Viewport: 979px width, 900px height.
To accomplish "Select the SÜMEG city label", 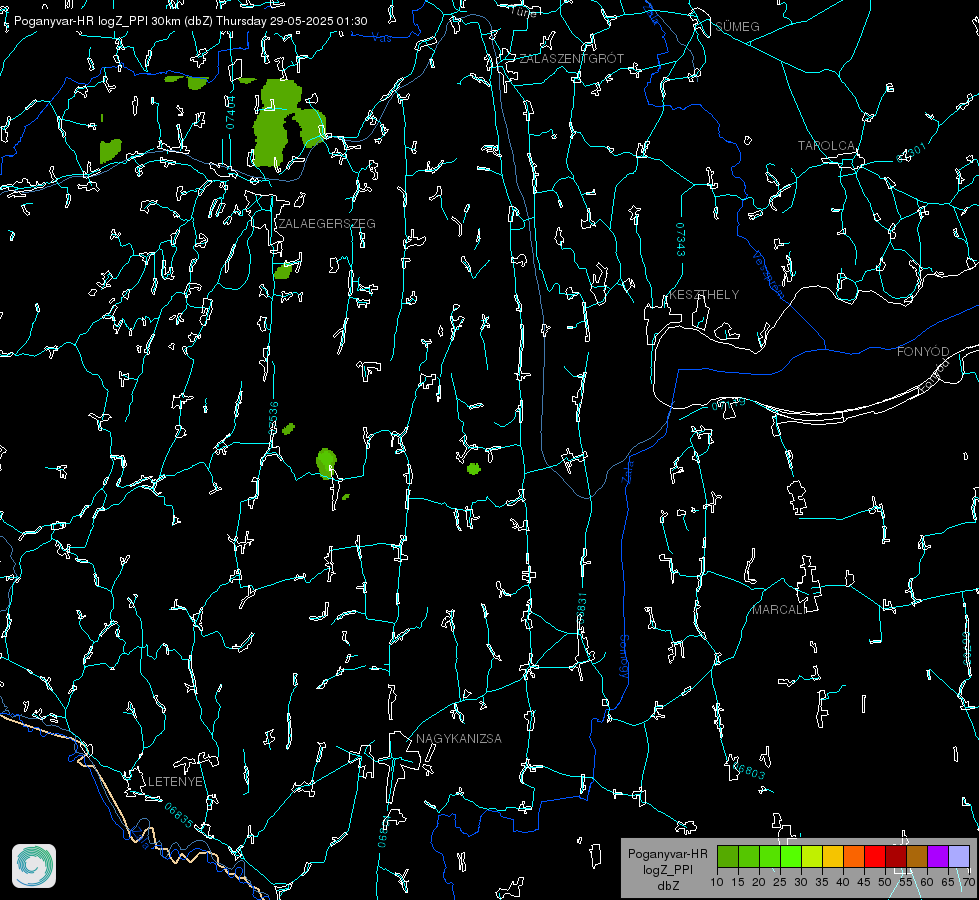I will tap(737, 26).
